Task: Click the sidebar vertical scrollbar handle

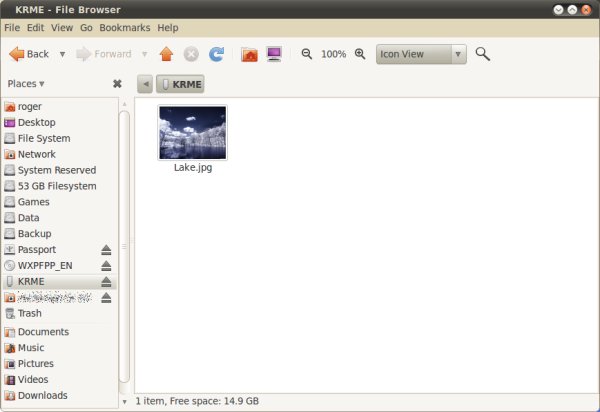Action: 124,247
